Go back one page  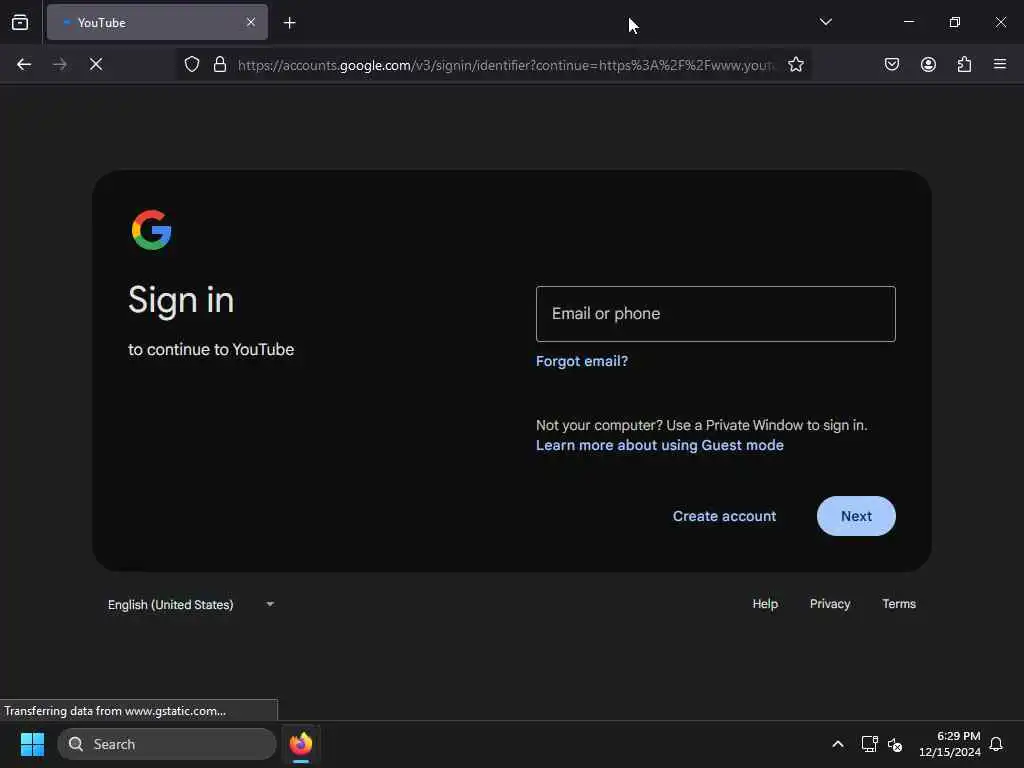[24, 64]
